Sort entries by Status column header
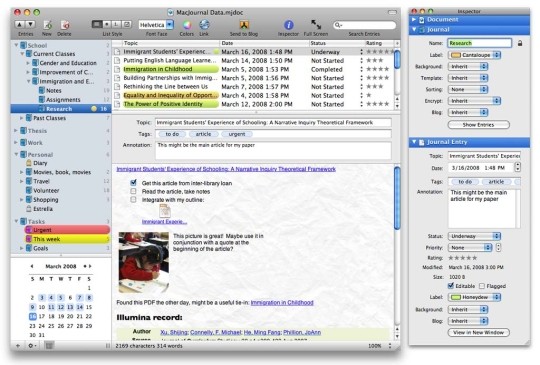Image resolution: width=540 pixels, height=365 pixels. pyautogui.click(x=336, y=43)
